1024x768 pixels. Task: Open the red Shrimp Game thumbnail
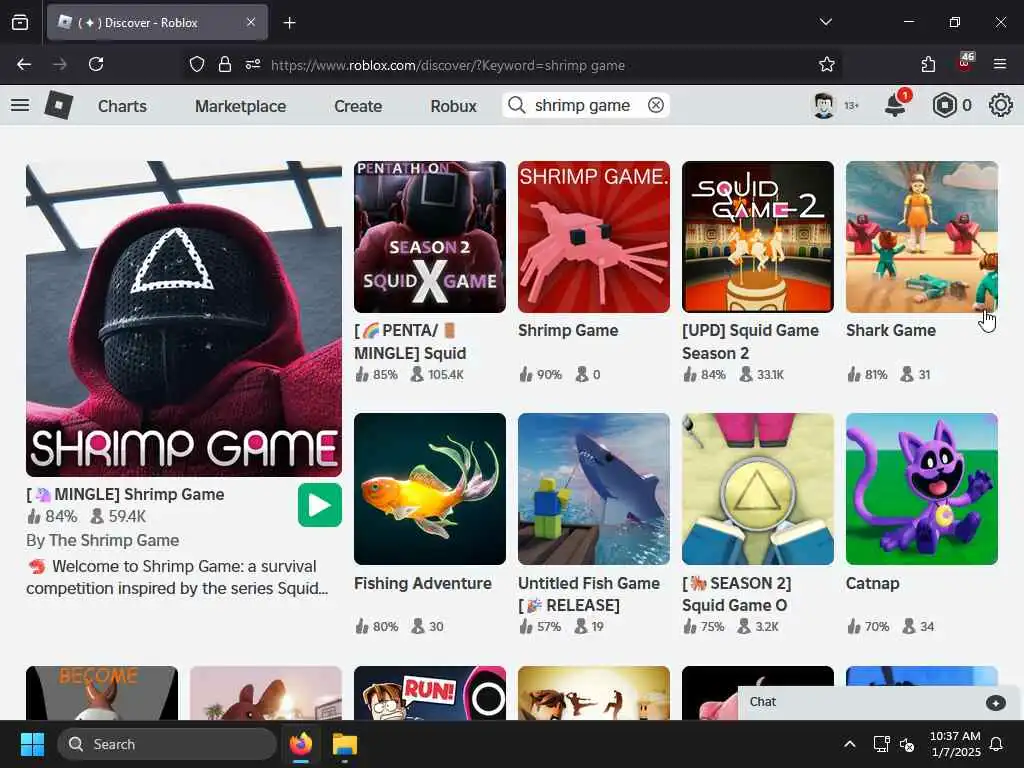pos(594,237)
